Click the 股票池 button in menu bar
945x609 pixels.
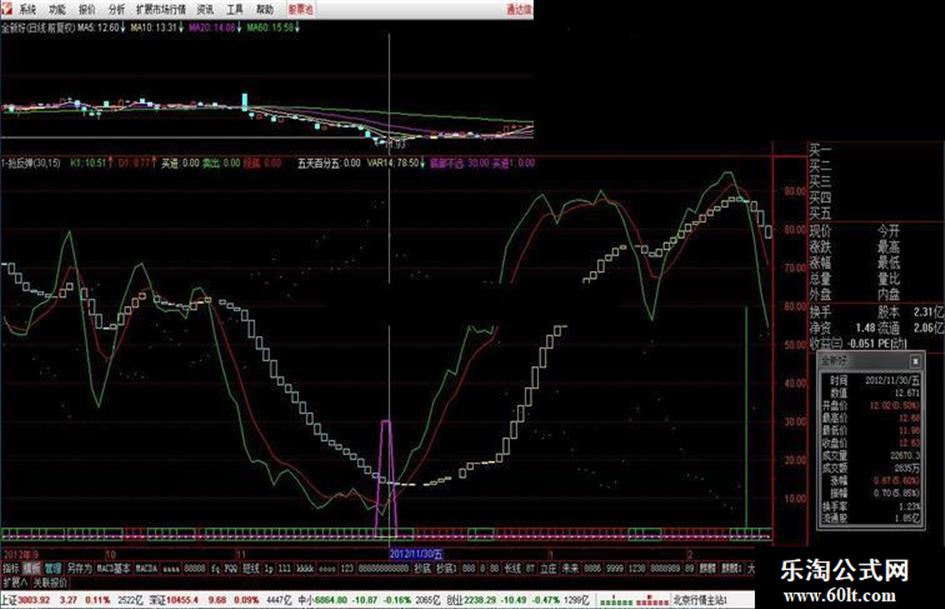[x=300, y=9]
